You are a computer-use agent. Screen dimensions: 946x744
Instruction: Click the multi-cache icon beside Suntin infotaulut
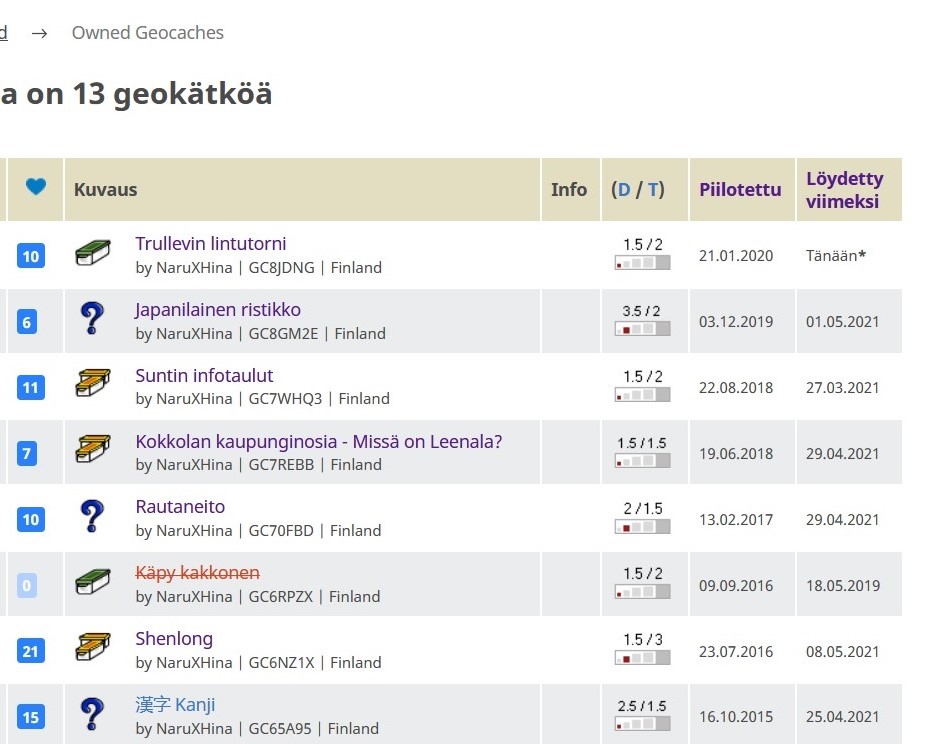[x=92, y=385]
